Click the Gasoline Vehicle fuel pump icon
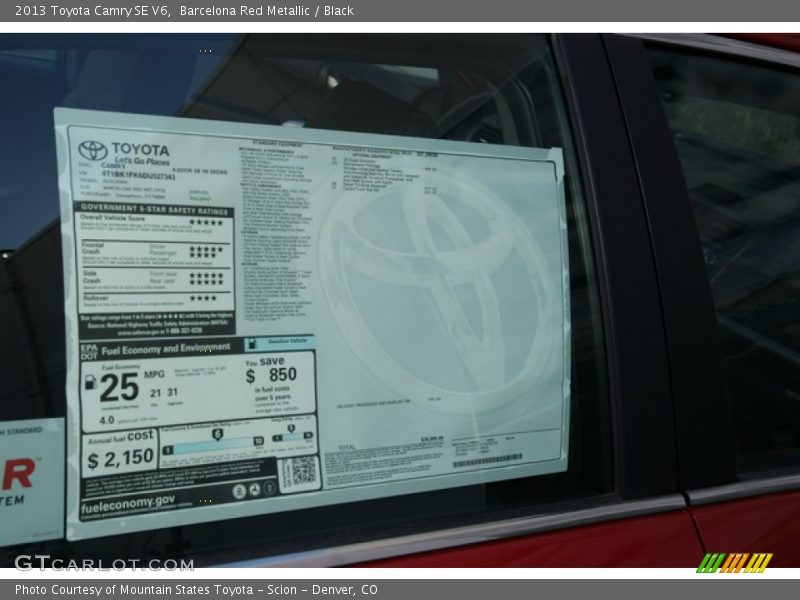 tap(252, 343)
